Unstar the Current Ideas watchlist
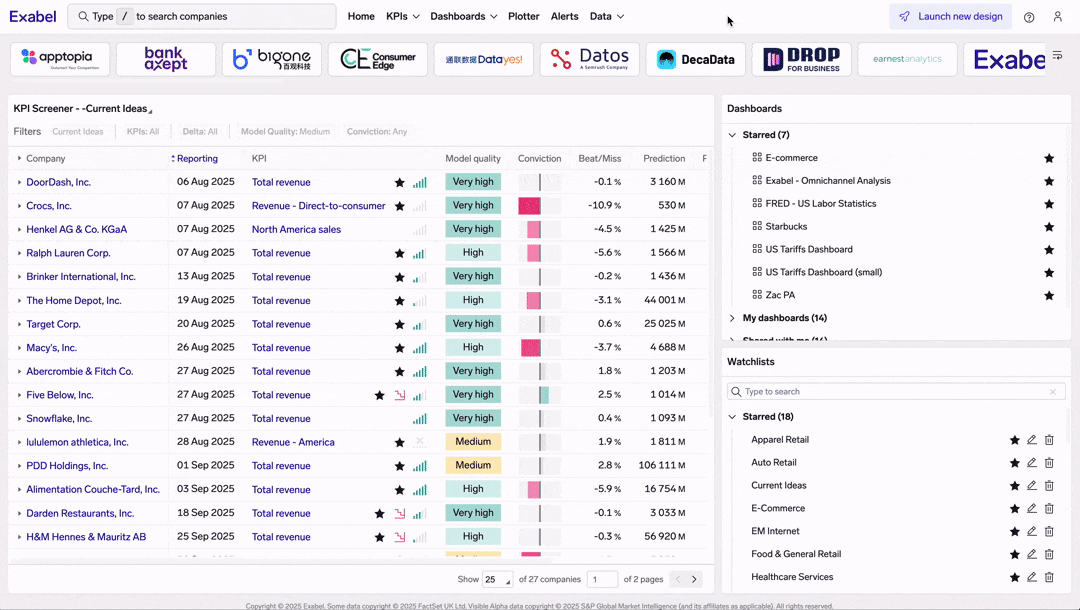Viewport: 1080px width, 610px height. tap(1015, 485)
